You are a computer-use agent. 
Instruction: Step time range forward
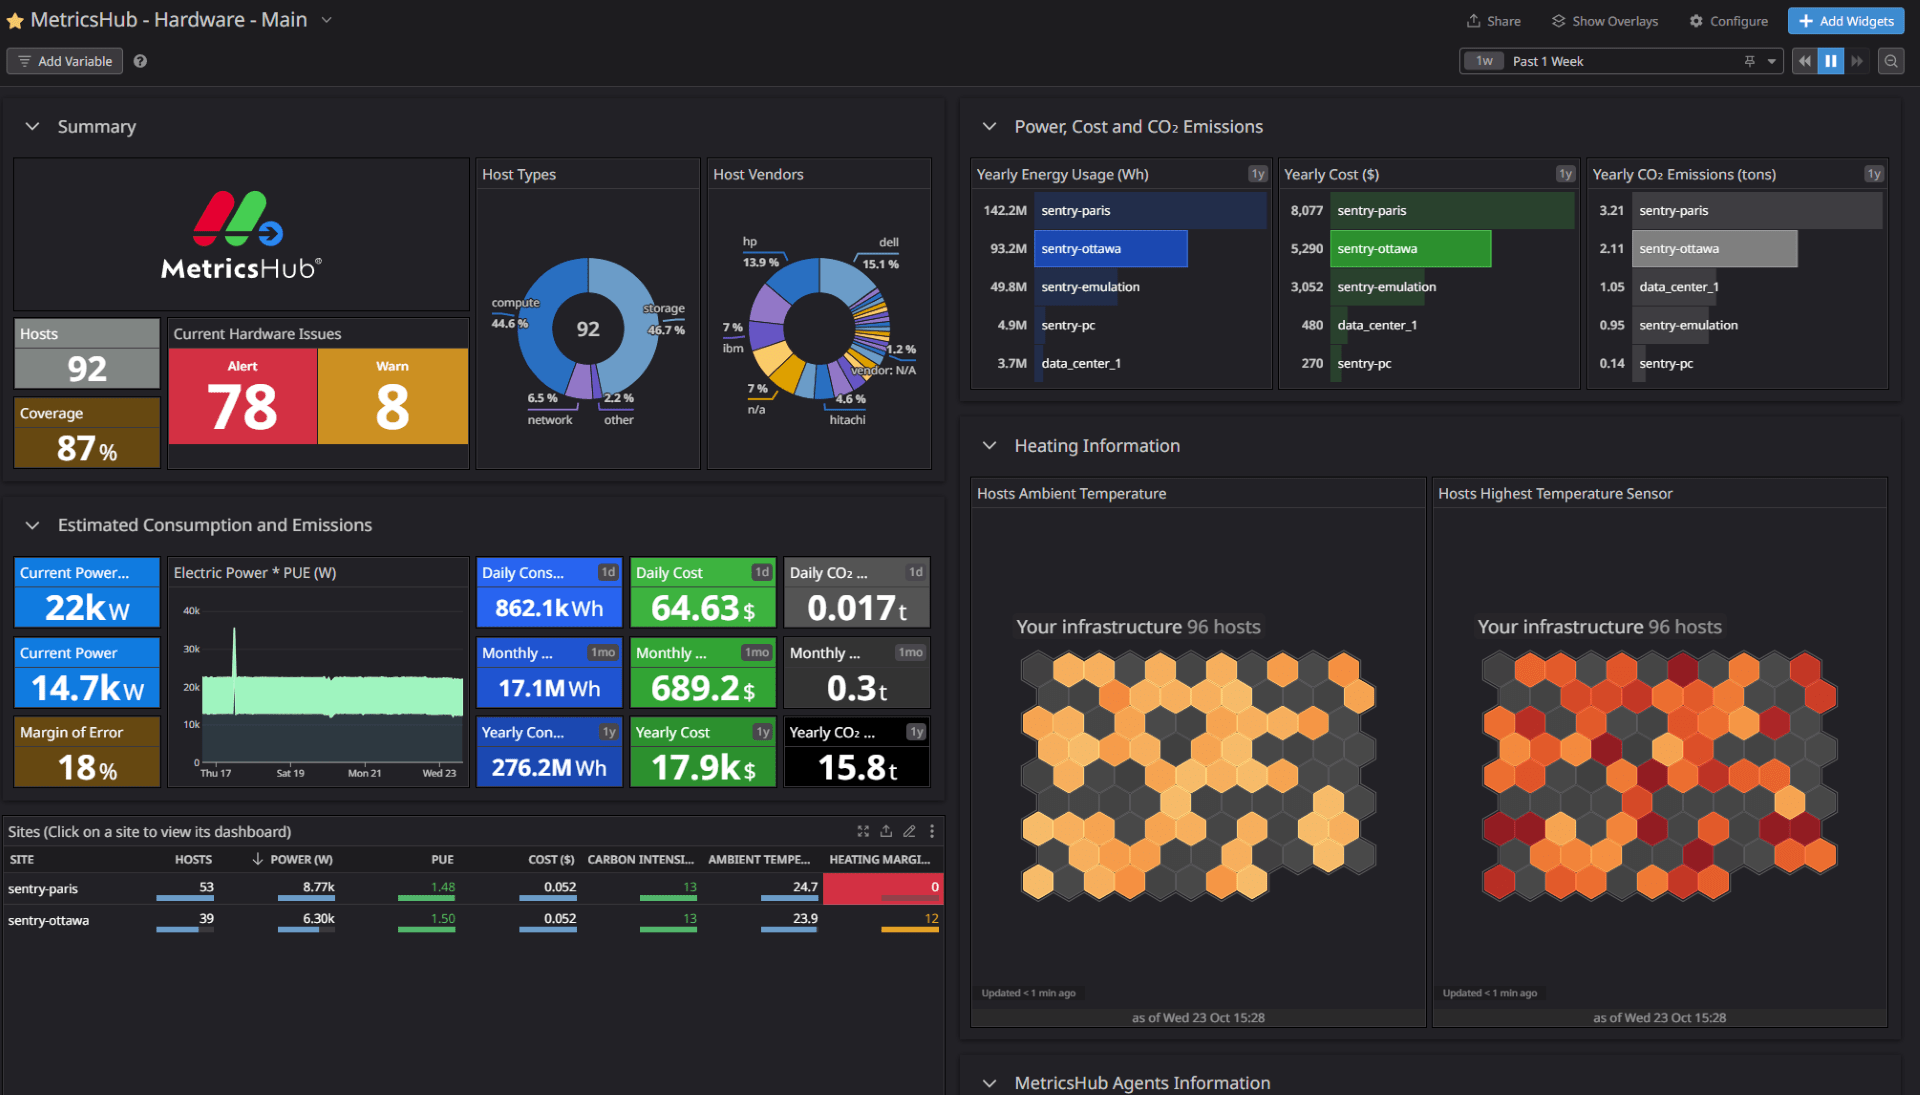pyautogui.click(x=1857, y=61)
